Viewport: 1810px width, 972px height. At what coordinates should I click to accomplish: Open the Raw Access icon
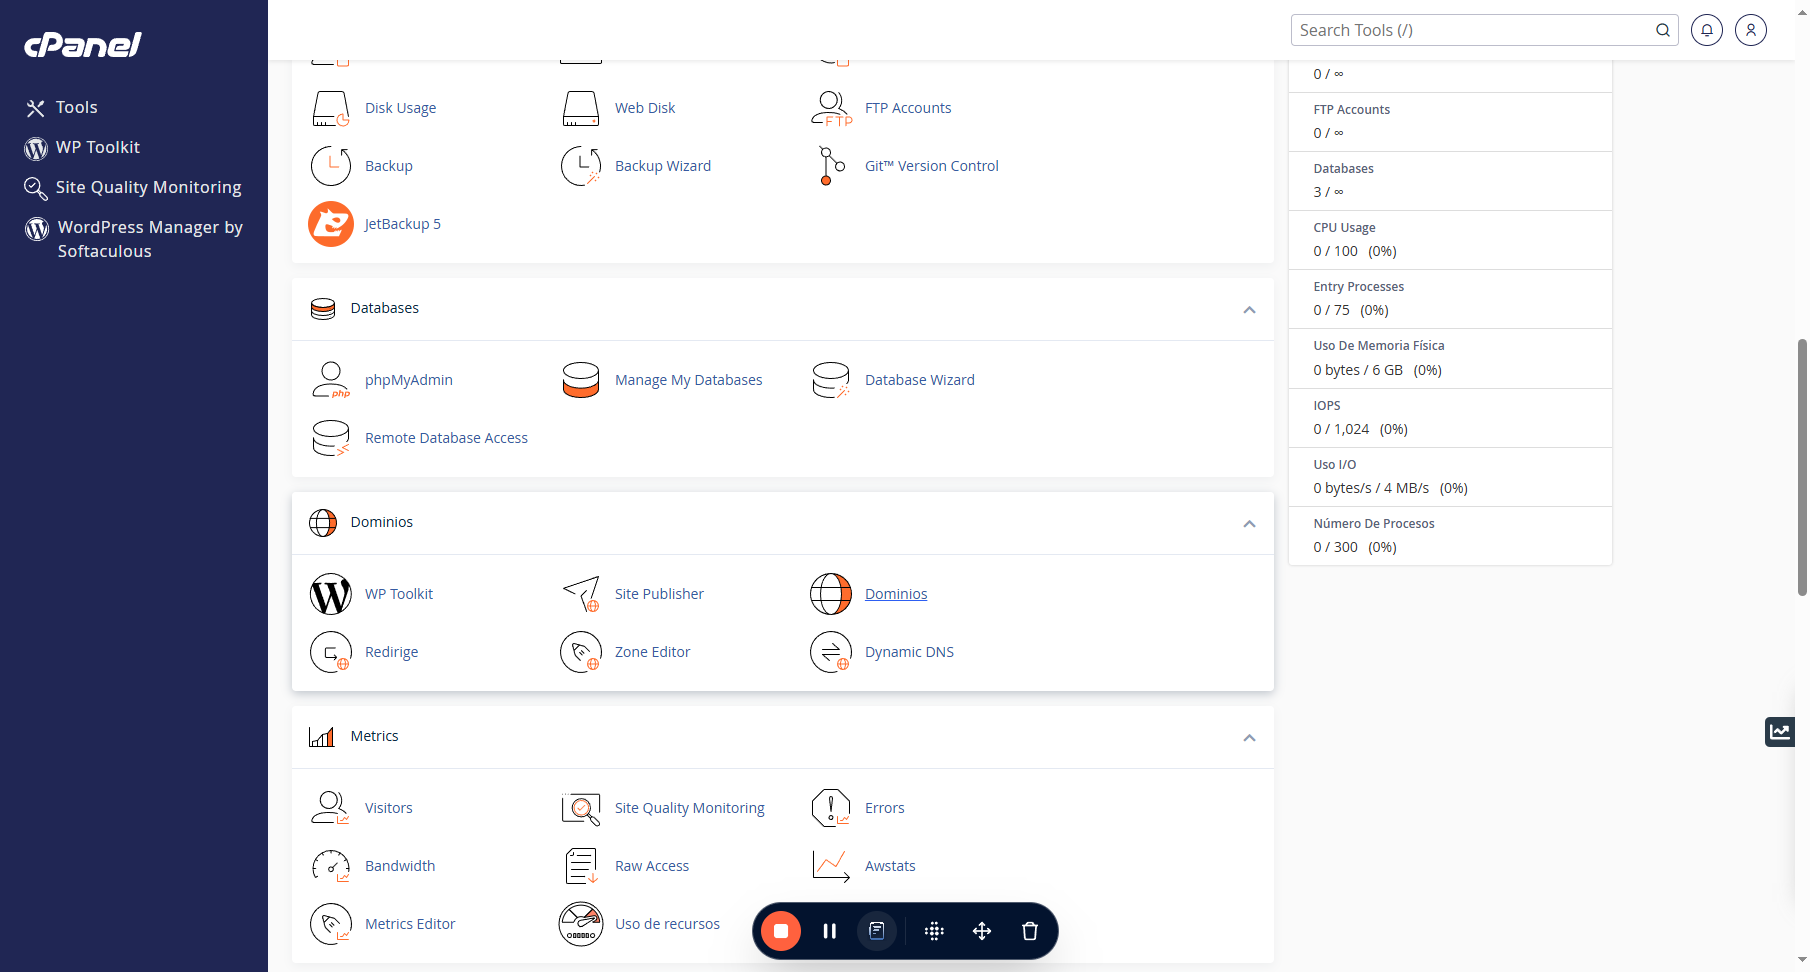tap(581, 866)
